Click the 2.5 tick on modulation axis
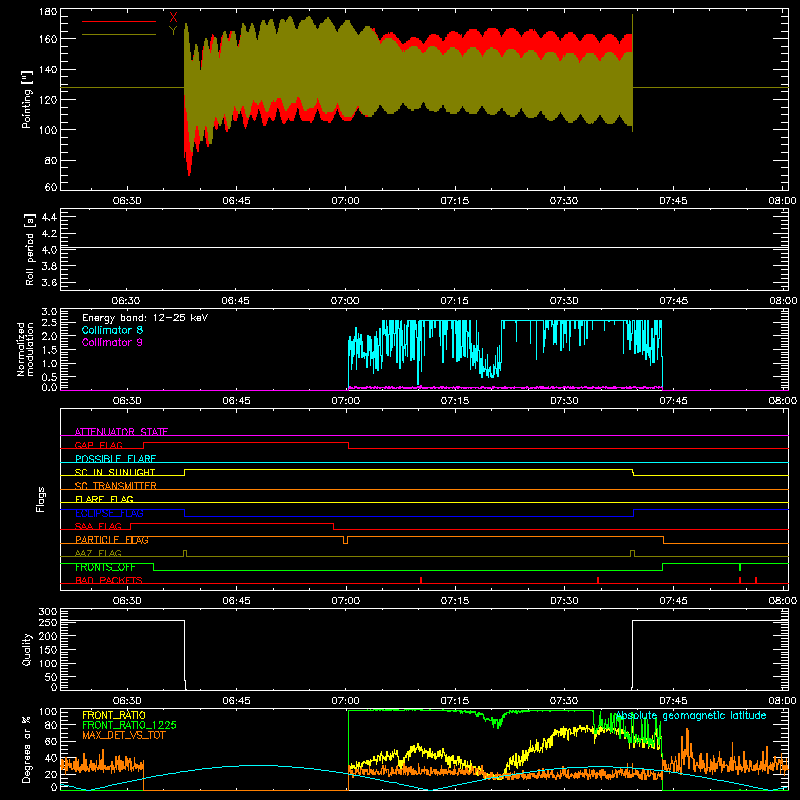This screenshot has width=800, height=800. pos(49,323)
